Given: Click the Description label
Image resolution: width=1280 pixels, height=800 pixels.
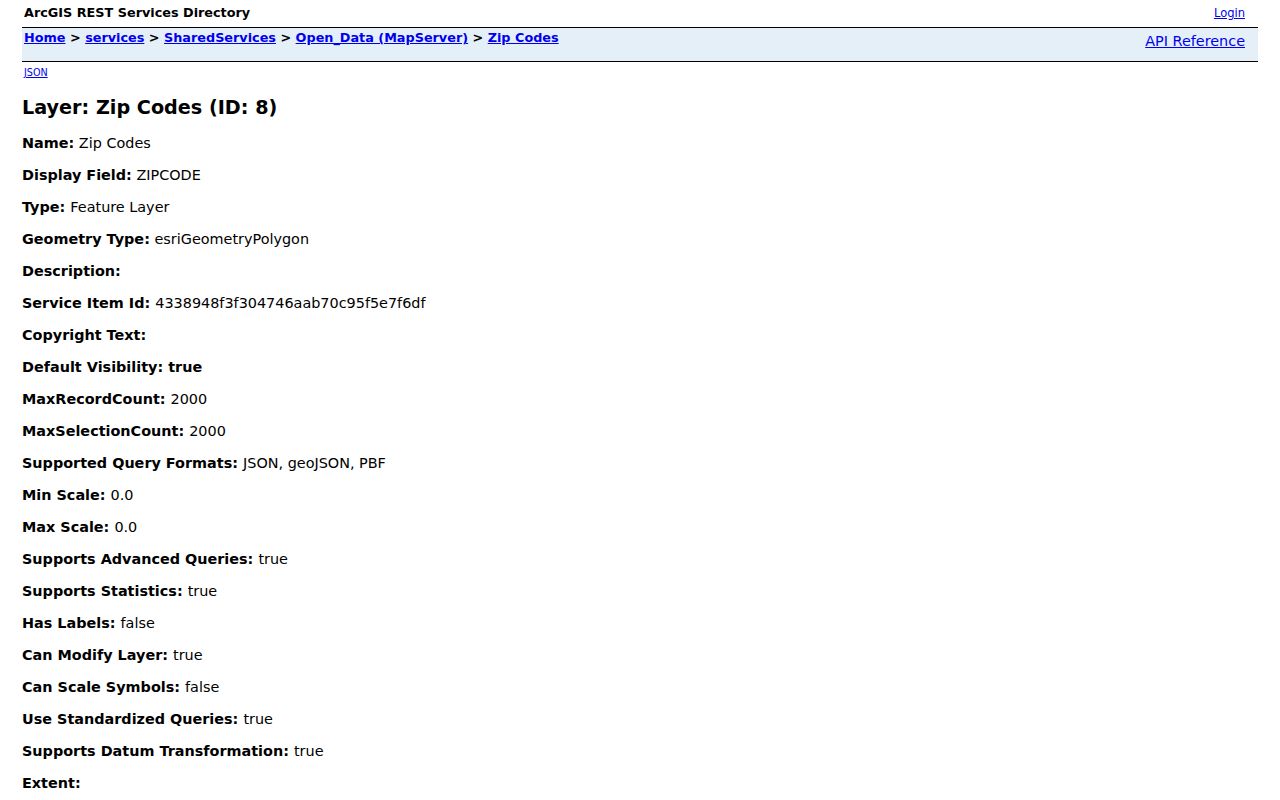Looking at the screenshot, I should tap(71, 271).
